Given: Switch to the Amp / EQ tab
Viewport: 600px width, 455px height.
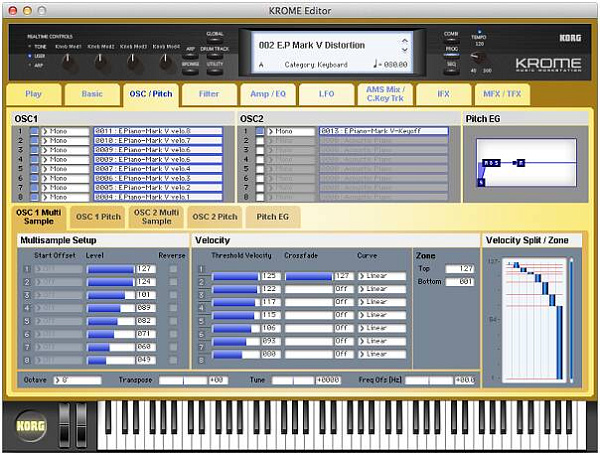Looking at the screenshot, I should point(268,94).
